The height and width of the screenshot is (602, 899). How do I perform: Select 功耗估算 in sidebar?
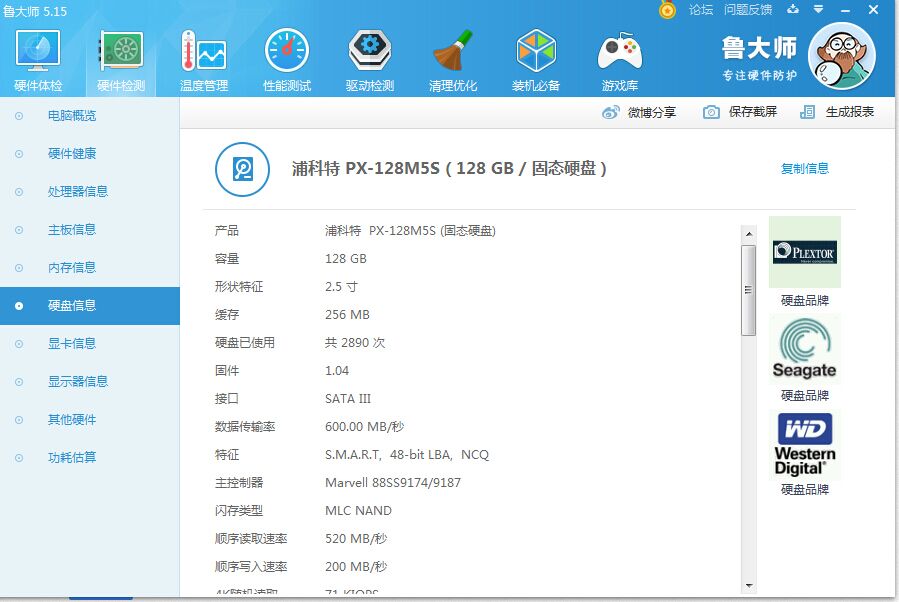89,458
